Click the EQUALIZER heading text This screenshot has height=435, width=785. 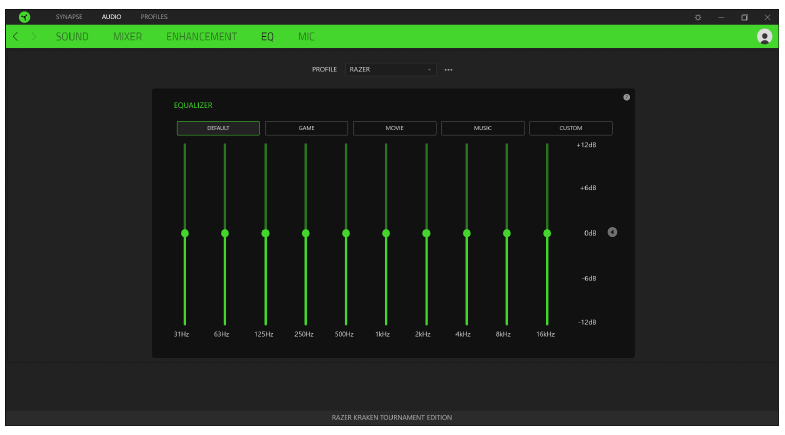pos(193,105)
